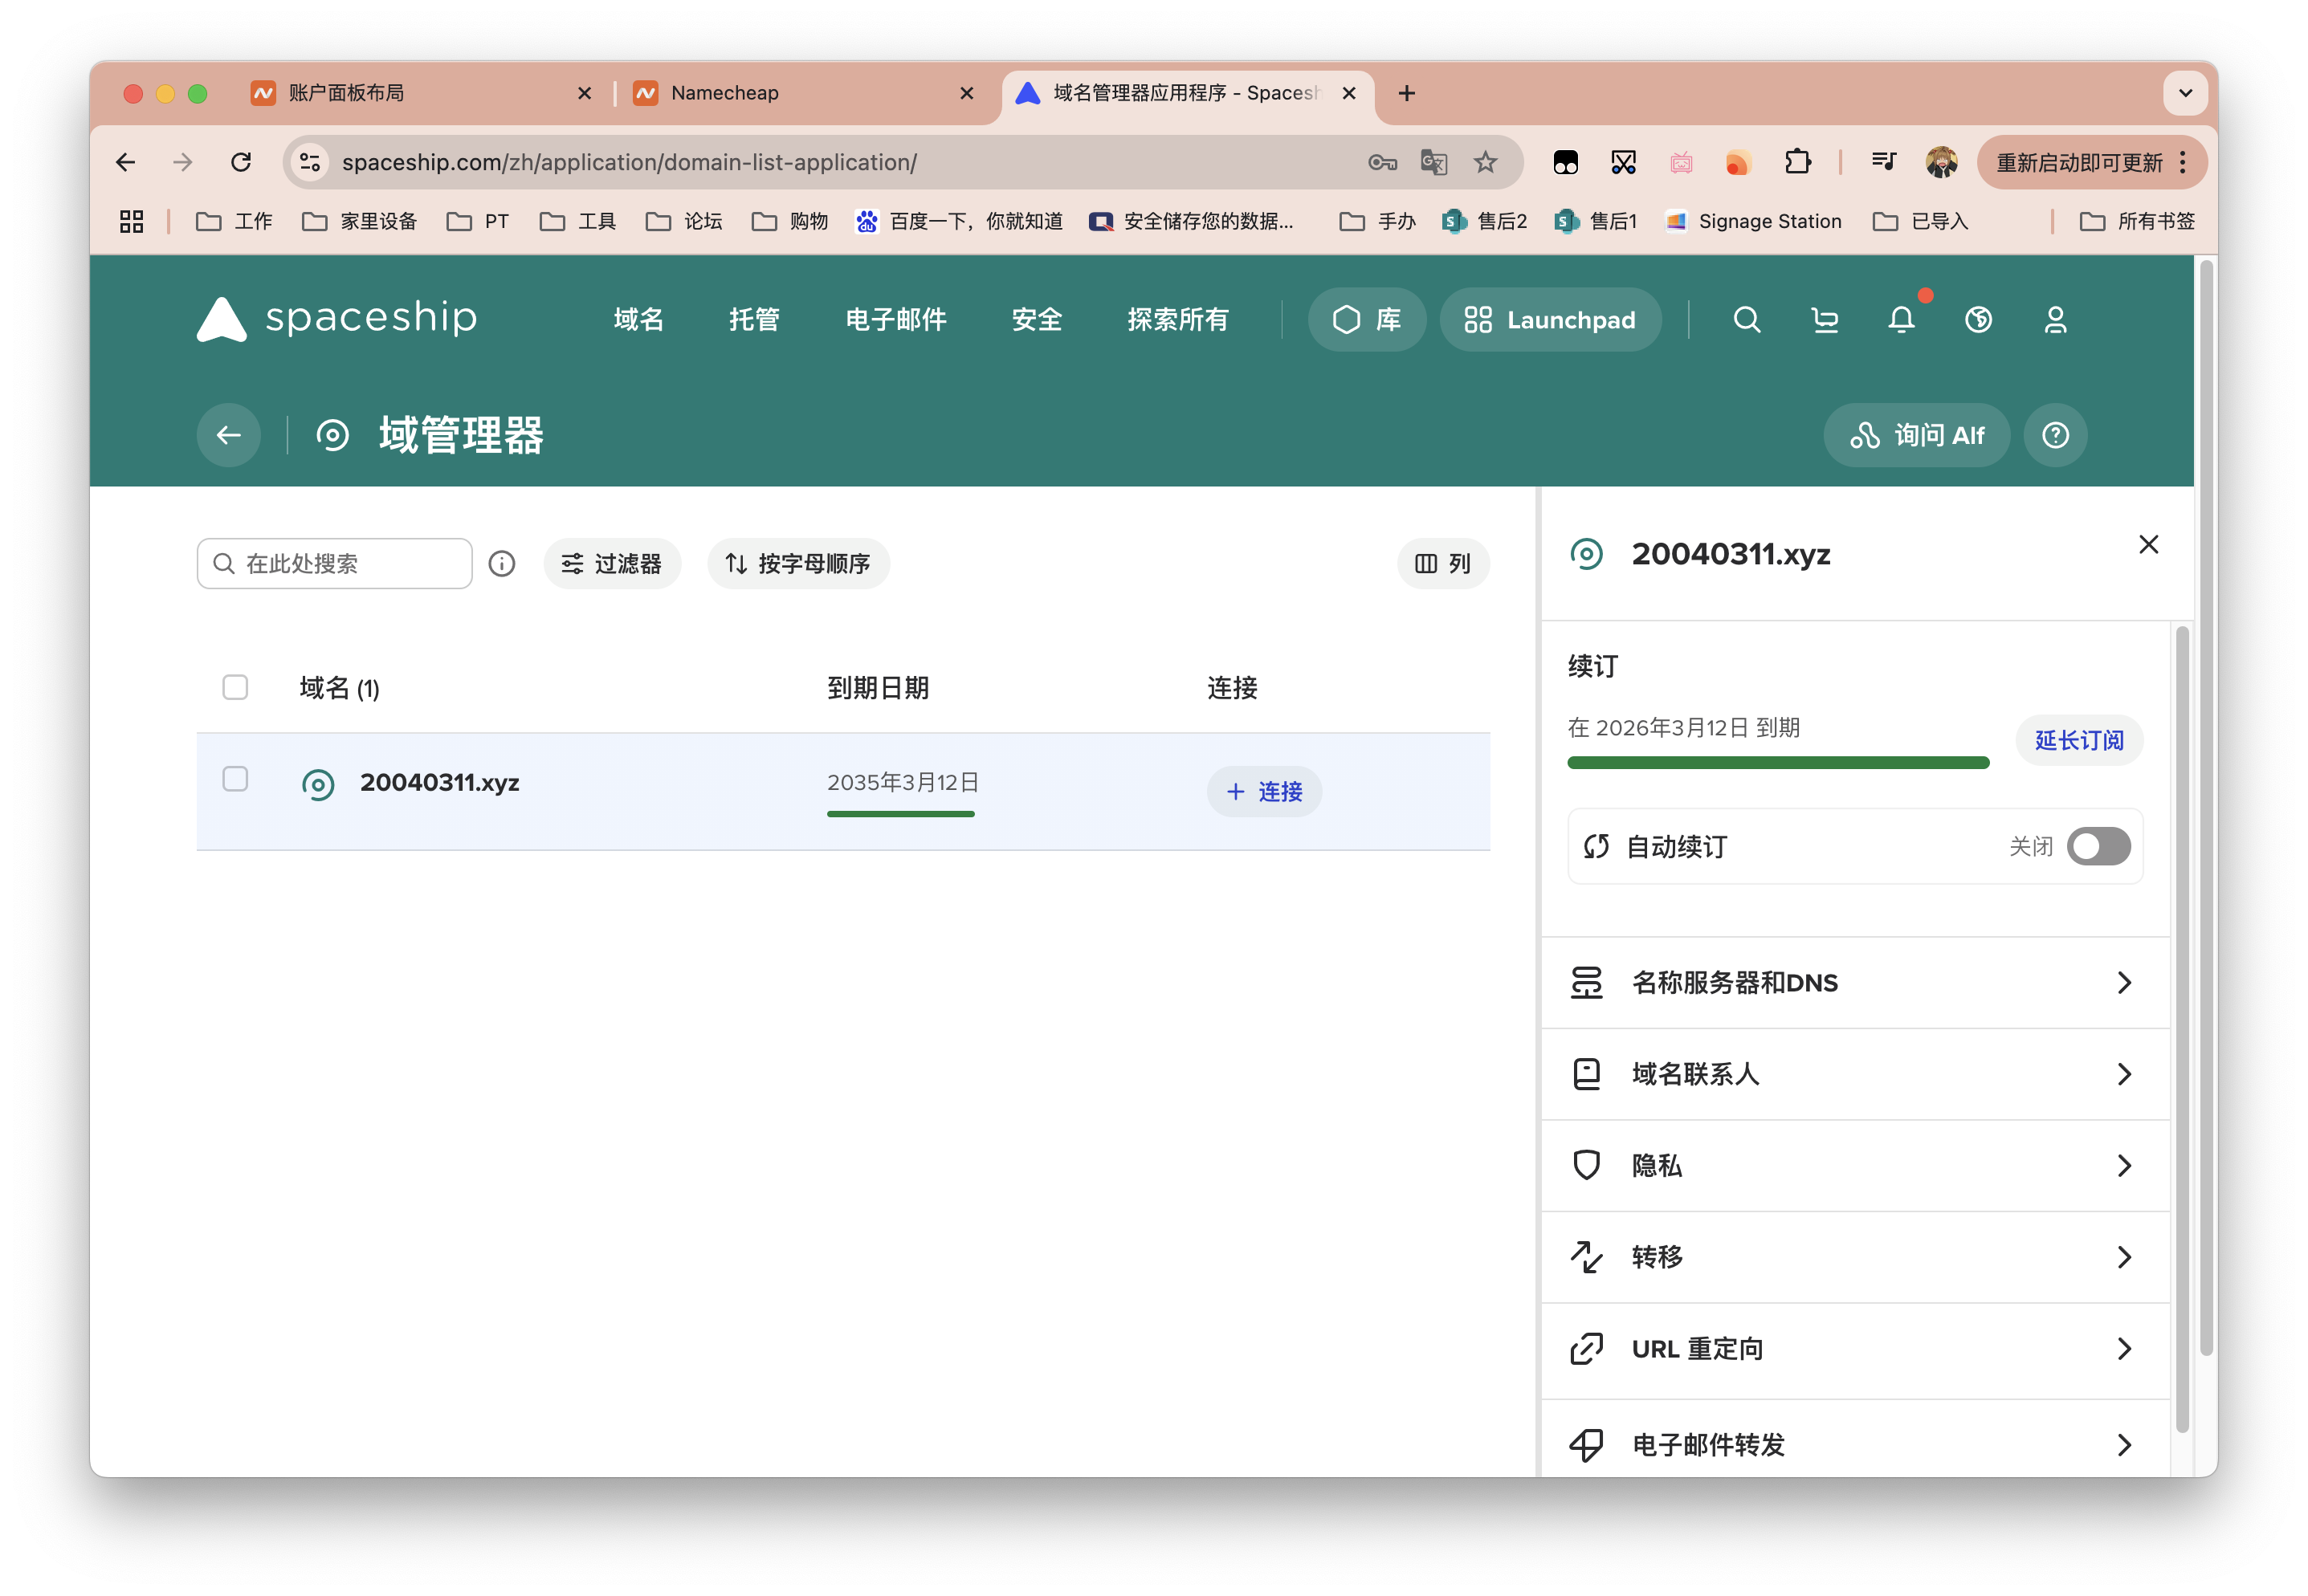Click the 到期日期 column header

878,688
